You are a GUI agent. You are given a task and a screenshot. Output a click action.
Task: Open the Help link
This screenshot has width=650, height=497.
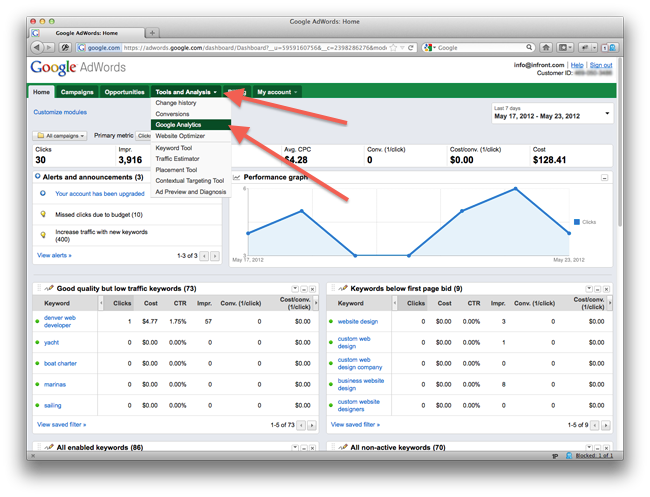pos(577,65)
